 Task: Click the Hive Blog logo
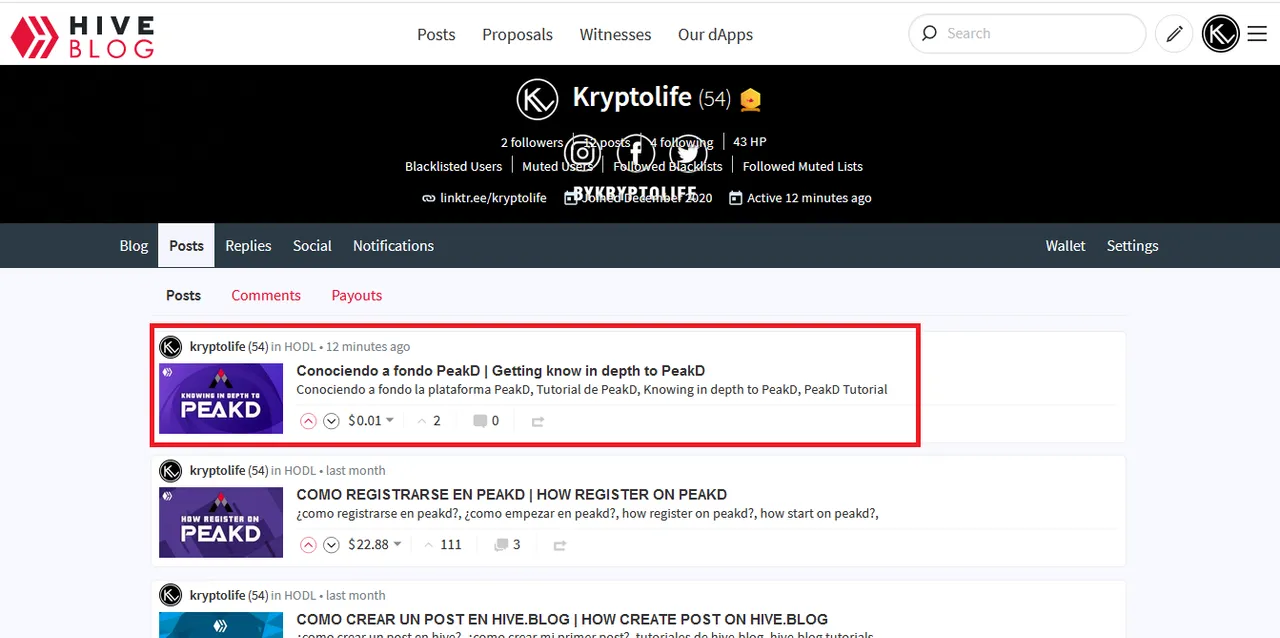tap(82, 37)
